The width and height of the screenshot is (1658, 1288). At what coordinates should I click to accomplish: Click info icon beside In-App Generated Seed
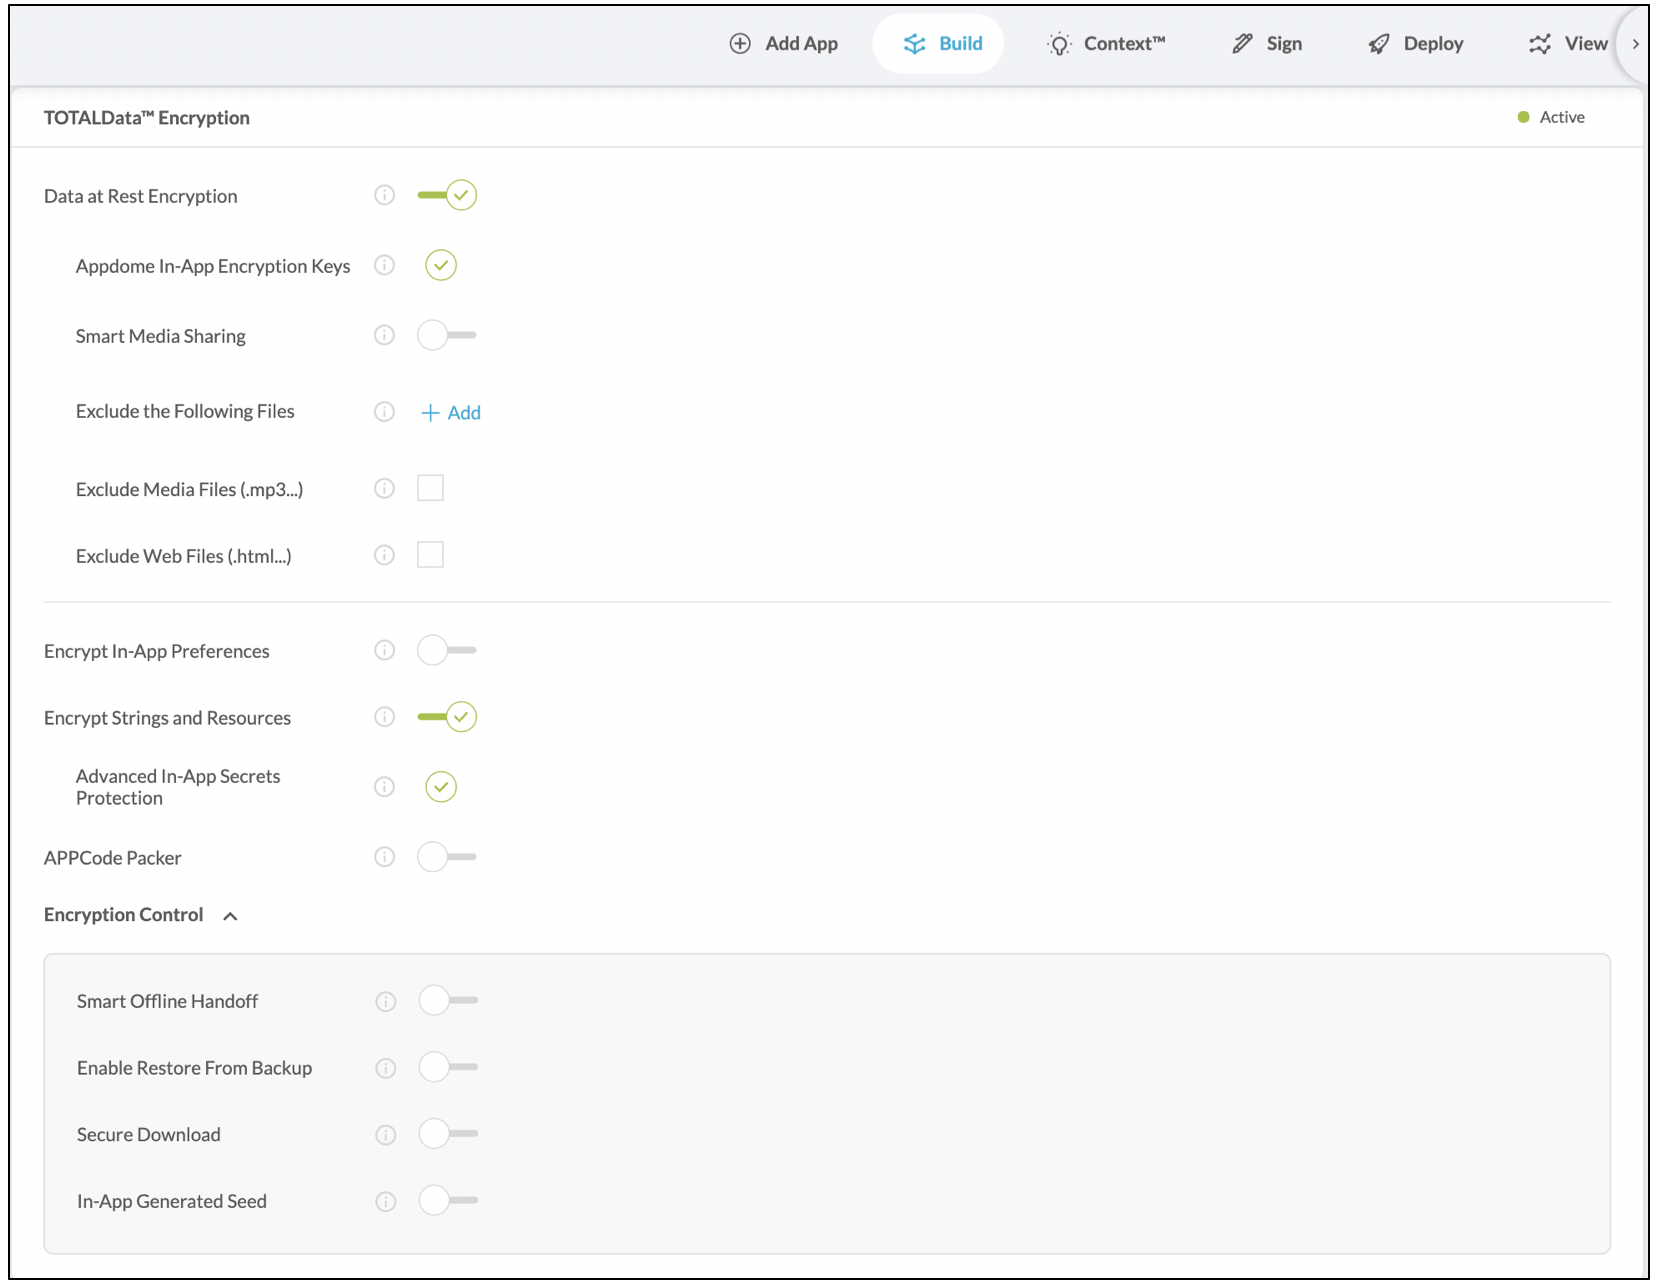click(385, 1201)
